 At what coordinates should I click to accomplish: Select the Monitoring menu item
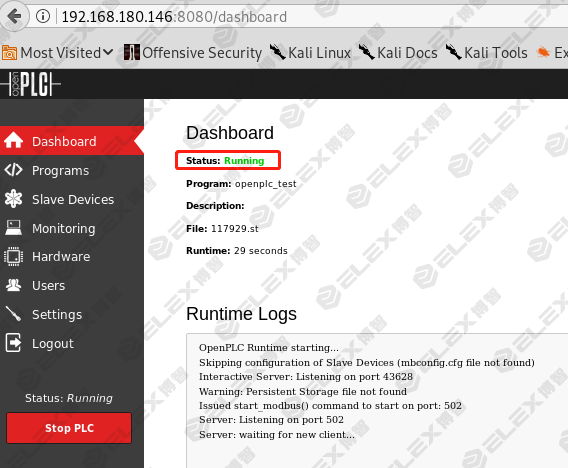coord(72,228)
